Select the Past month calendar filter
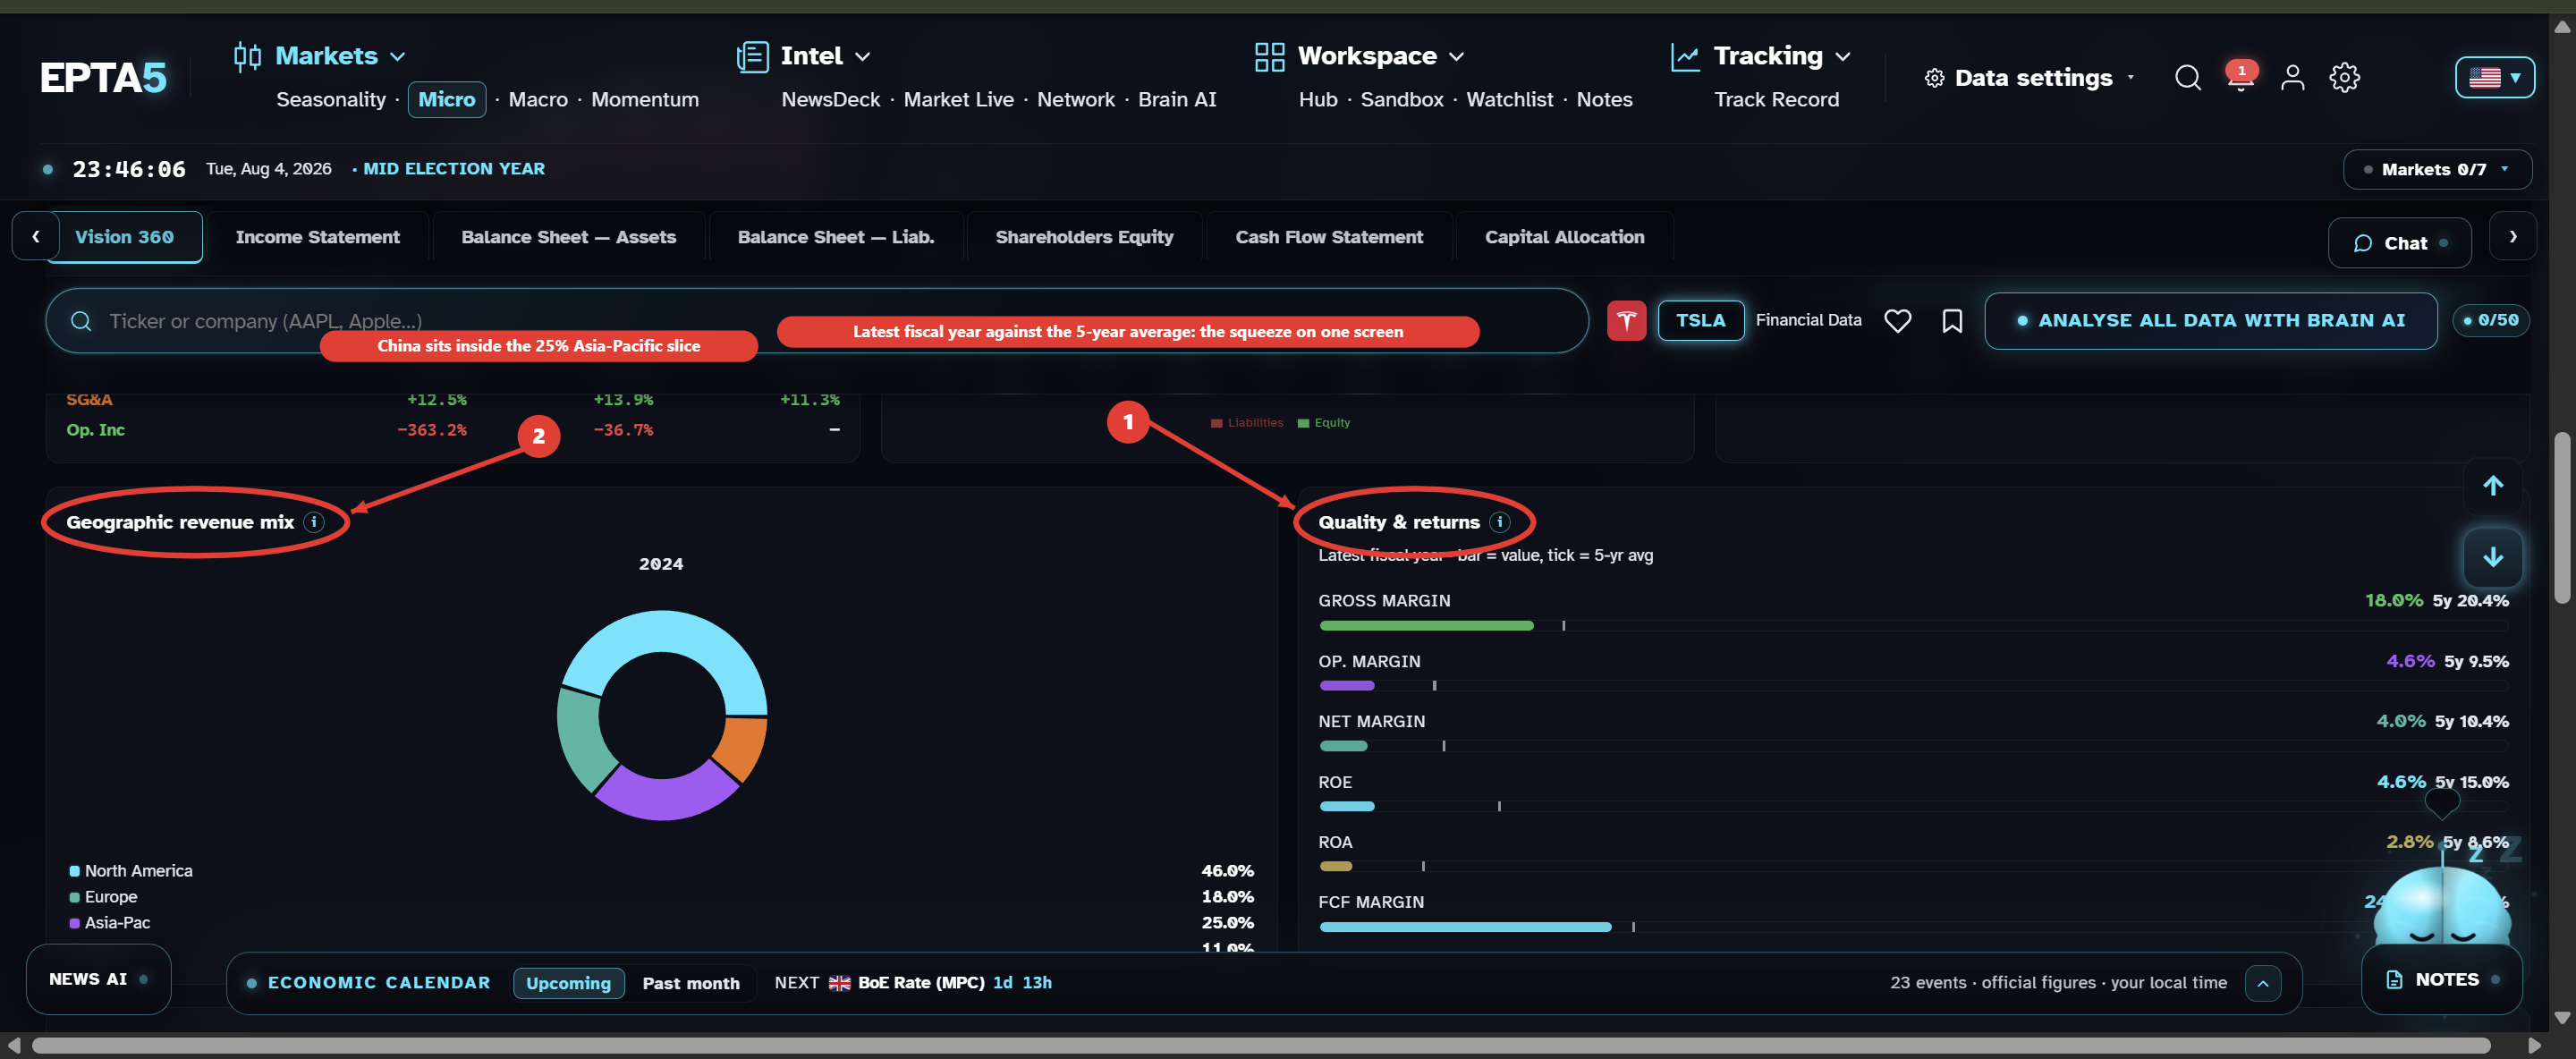Image resolution: width=2576 pixels, height=1059 pixels. point(691,983)
